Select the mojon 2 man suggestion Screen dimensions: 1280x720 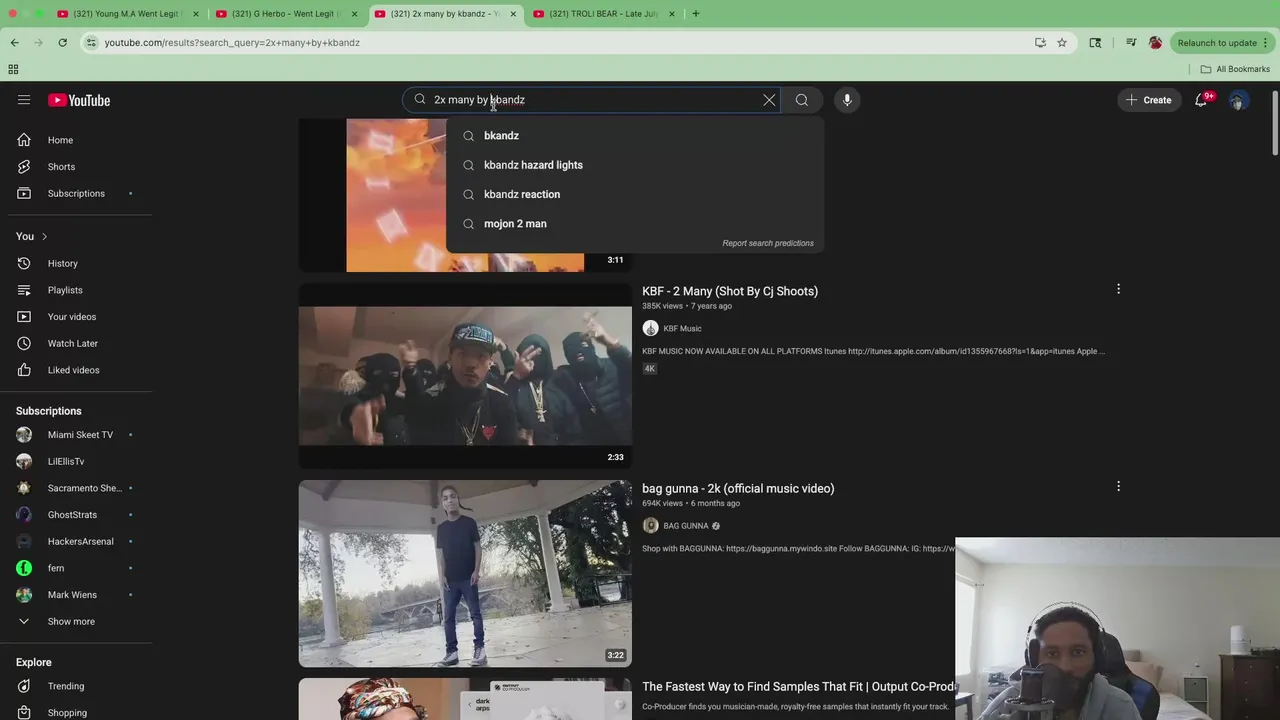[635, 224]
